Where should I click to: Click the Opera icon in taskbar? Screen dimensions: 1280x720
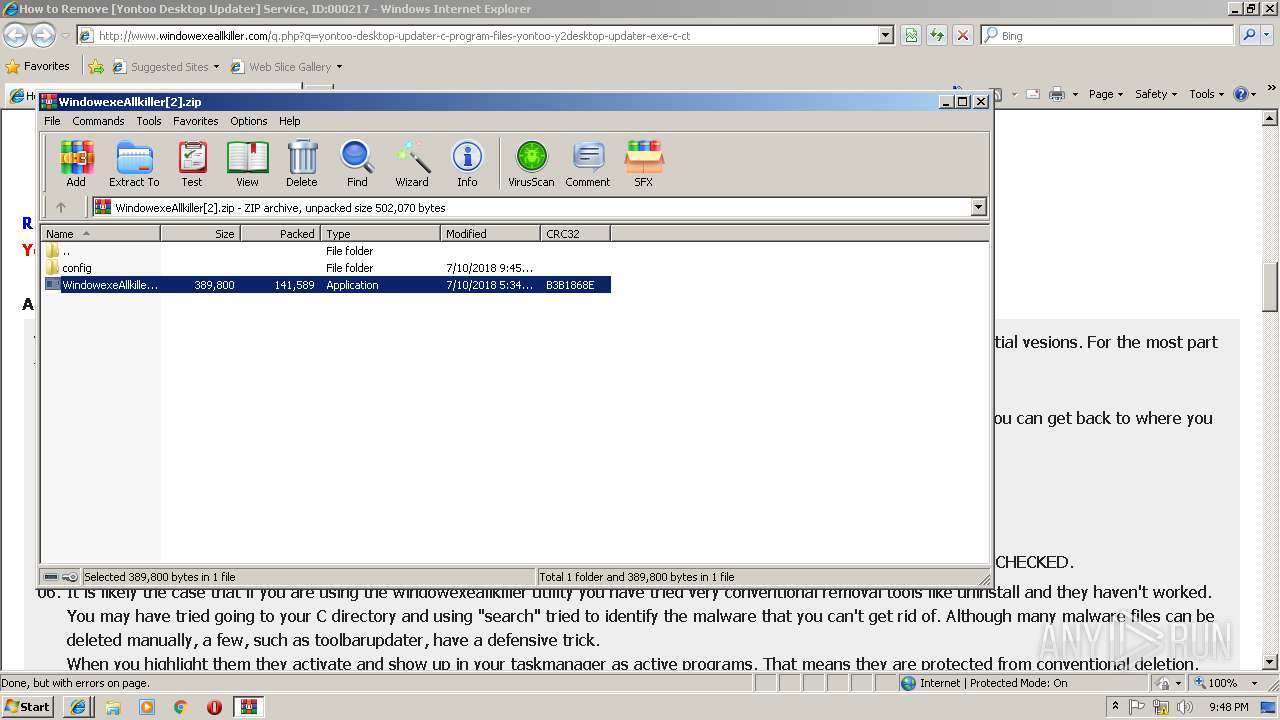coord(214,707)
